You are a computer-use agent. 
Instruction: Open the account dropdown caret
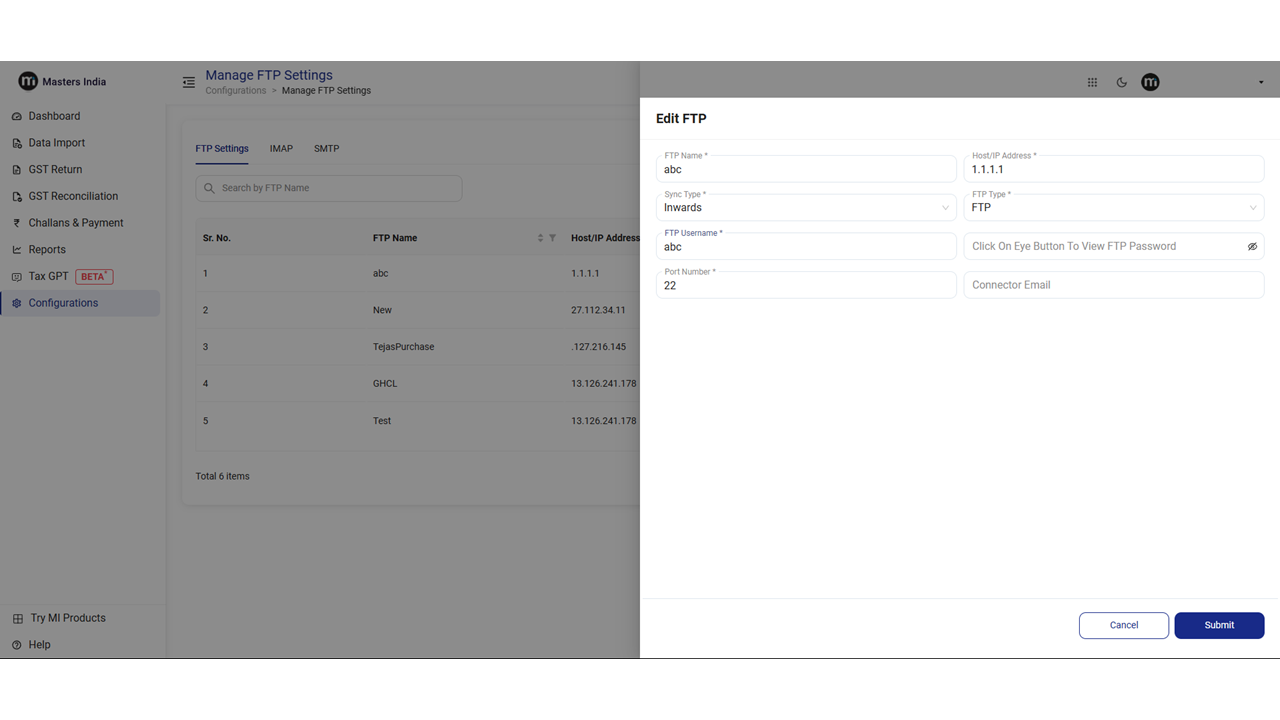click(1260, 83)
